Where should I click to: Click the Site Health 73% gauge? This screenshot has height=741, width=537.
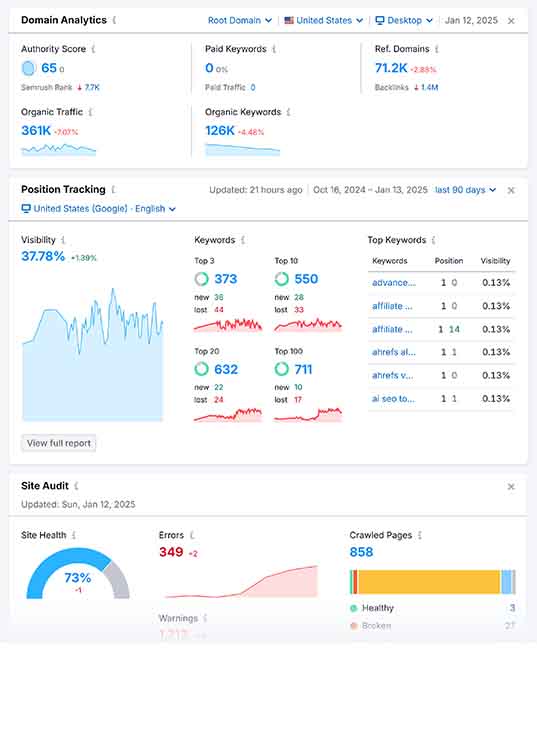tap(78, 573)
